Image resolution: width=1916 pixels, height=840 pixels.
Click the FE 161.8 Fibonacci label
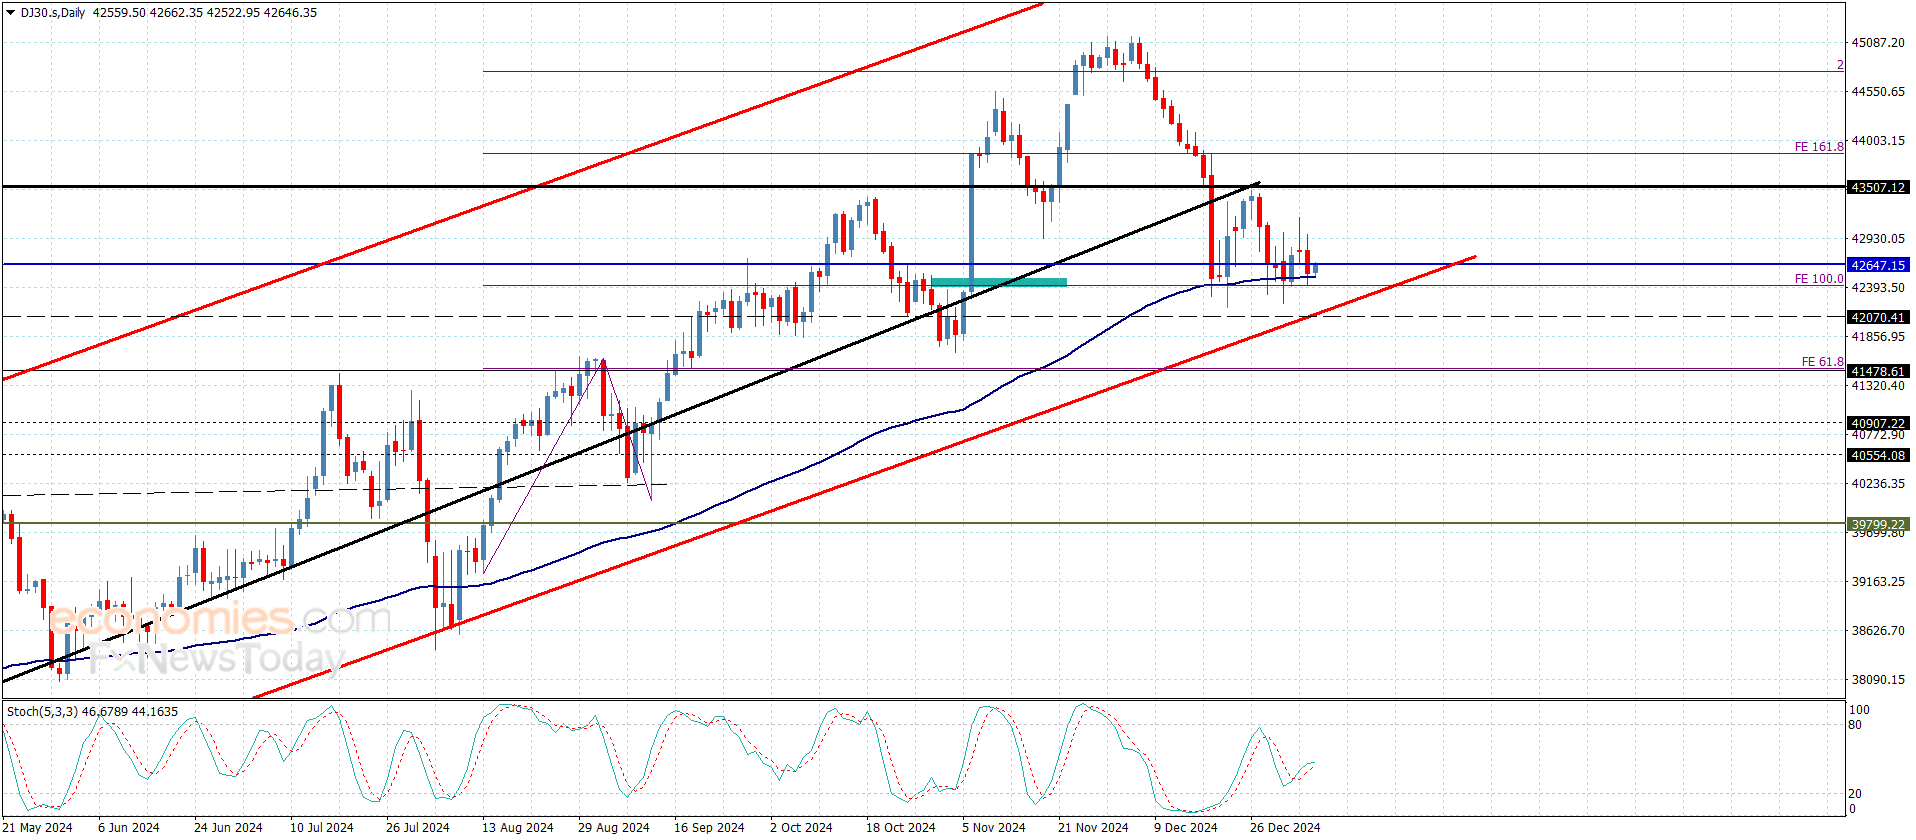1819,147
